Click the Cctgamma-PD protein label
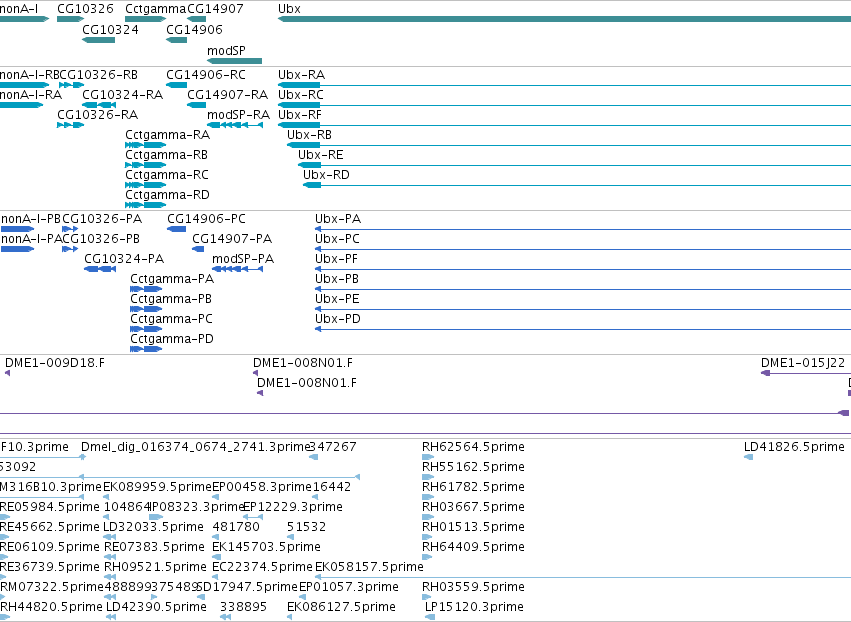 pos(172,339)
